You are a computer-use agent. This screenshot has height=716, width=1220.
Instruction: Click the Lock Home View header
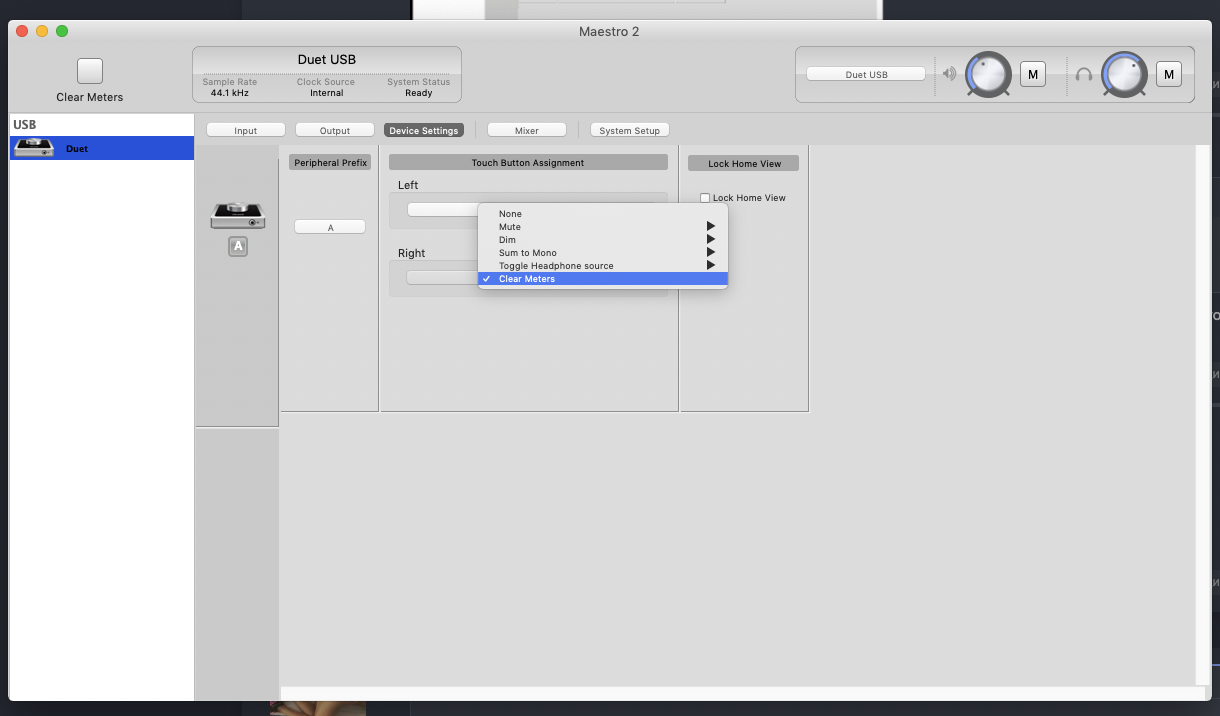click(745, 163)
